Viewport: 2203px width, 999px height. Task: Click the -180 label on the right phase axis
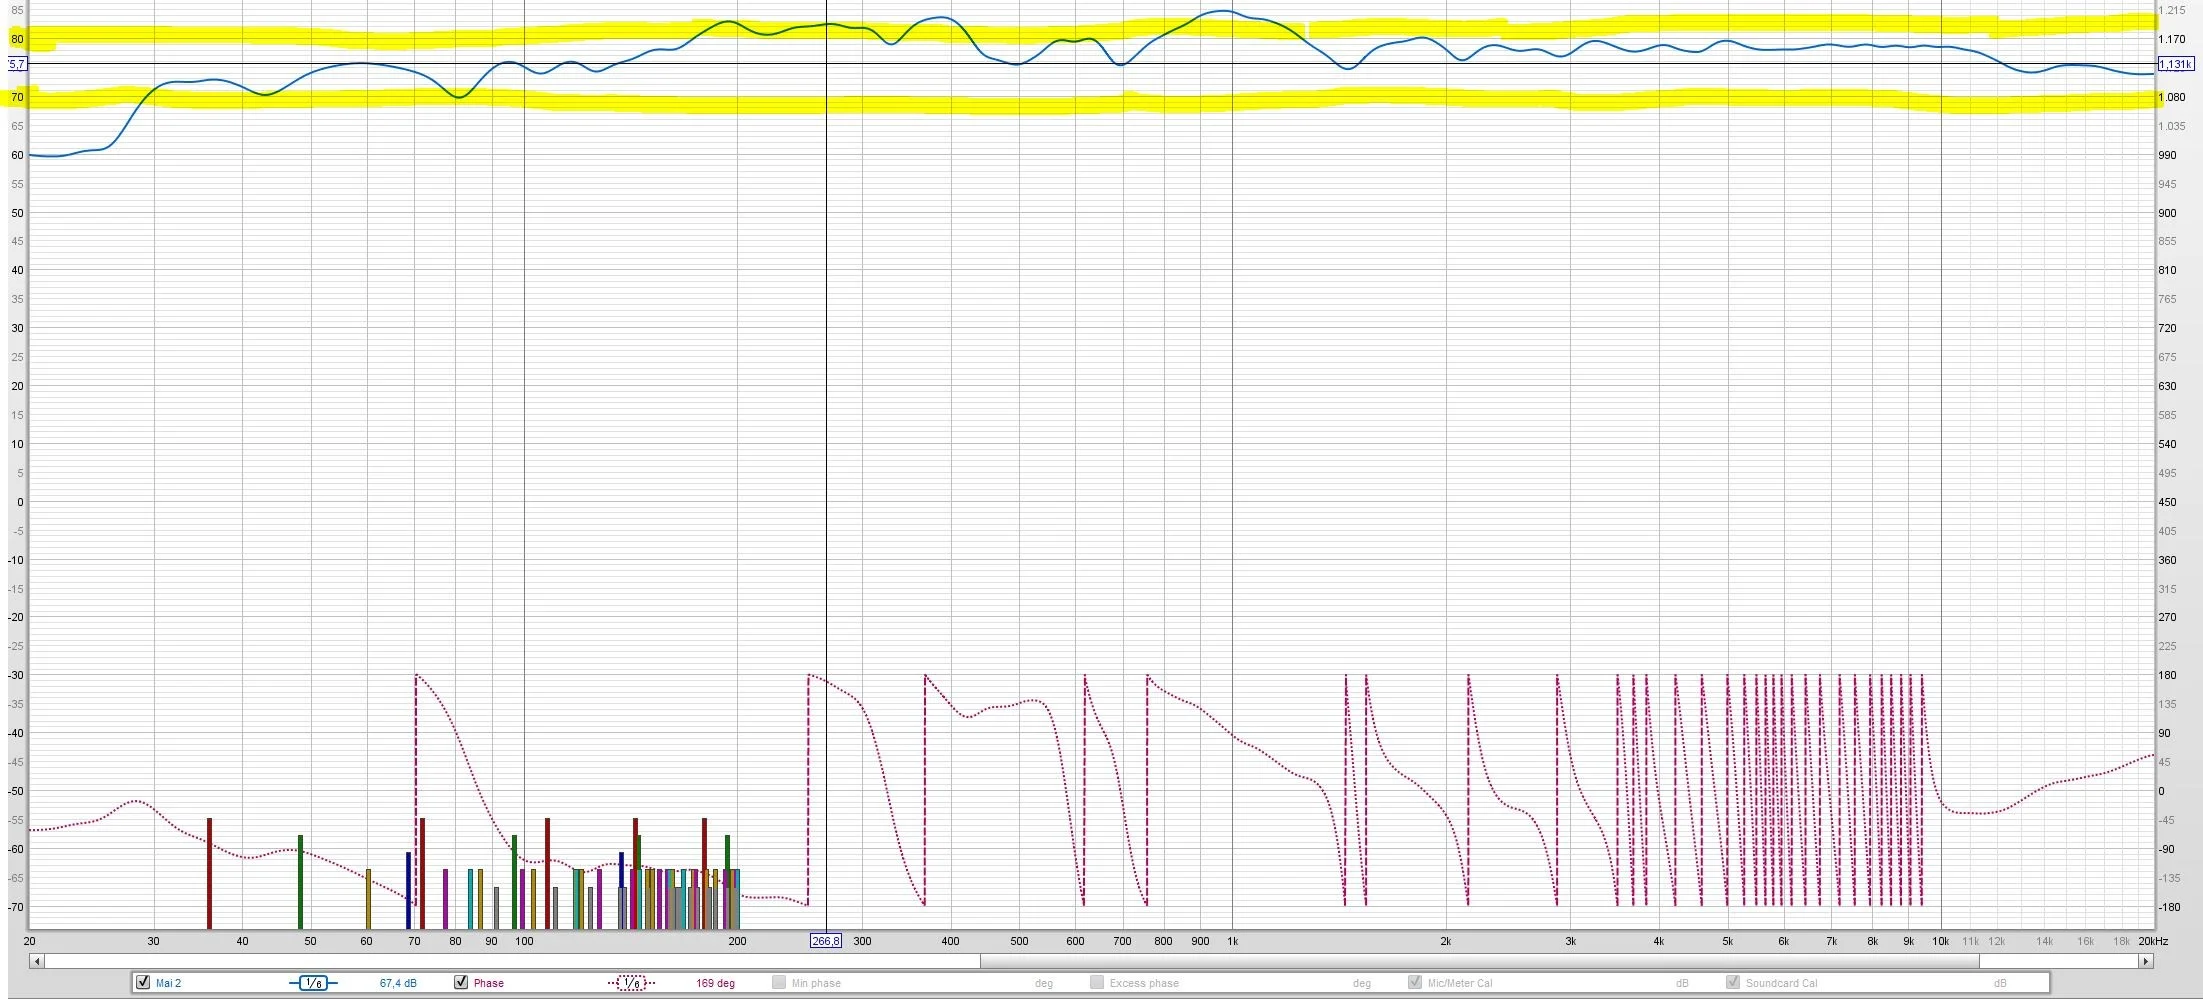pyautogui.click(x=2169, y=907)
